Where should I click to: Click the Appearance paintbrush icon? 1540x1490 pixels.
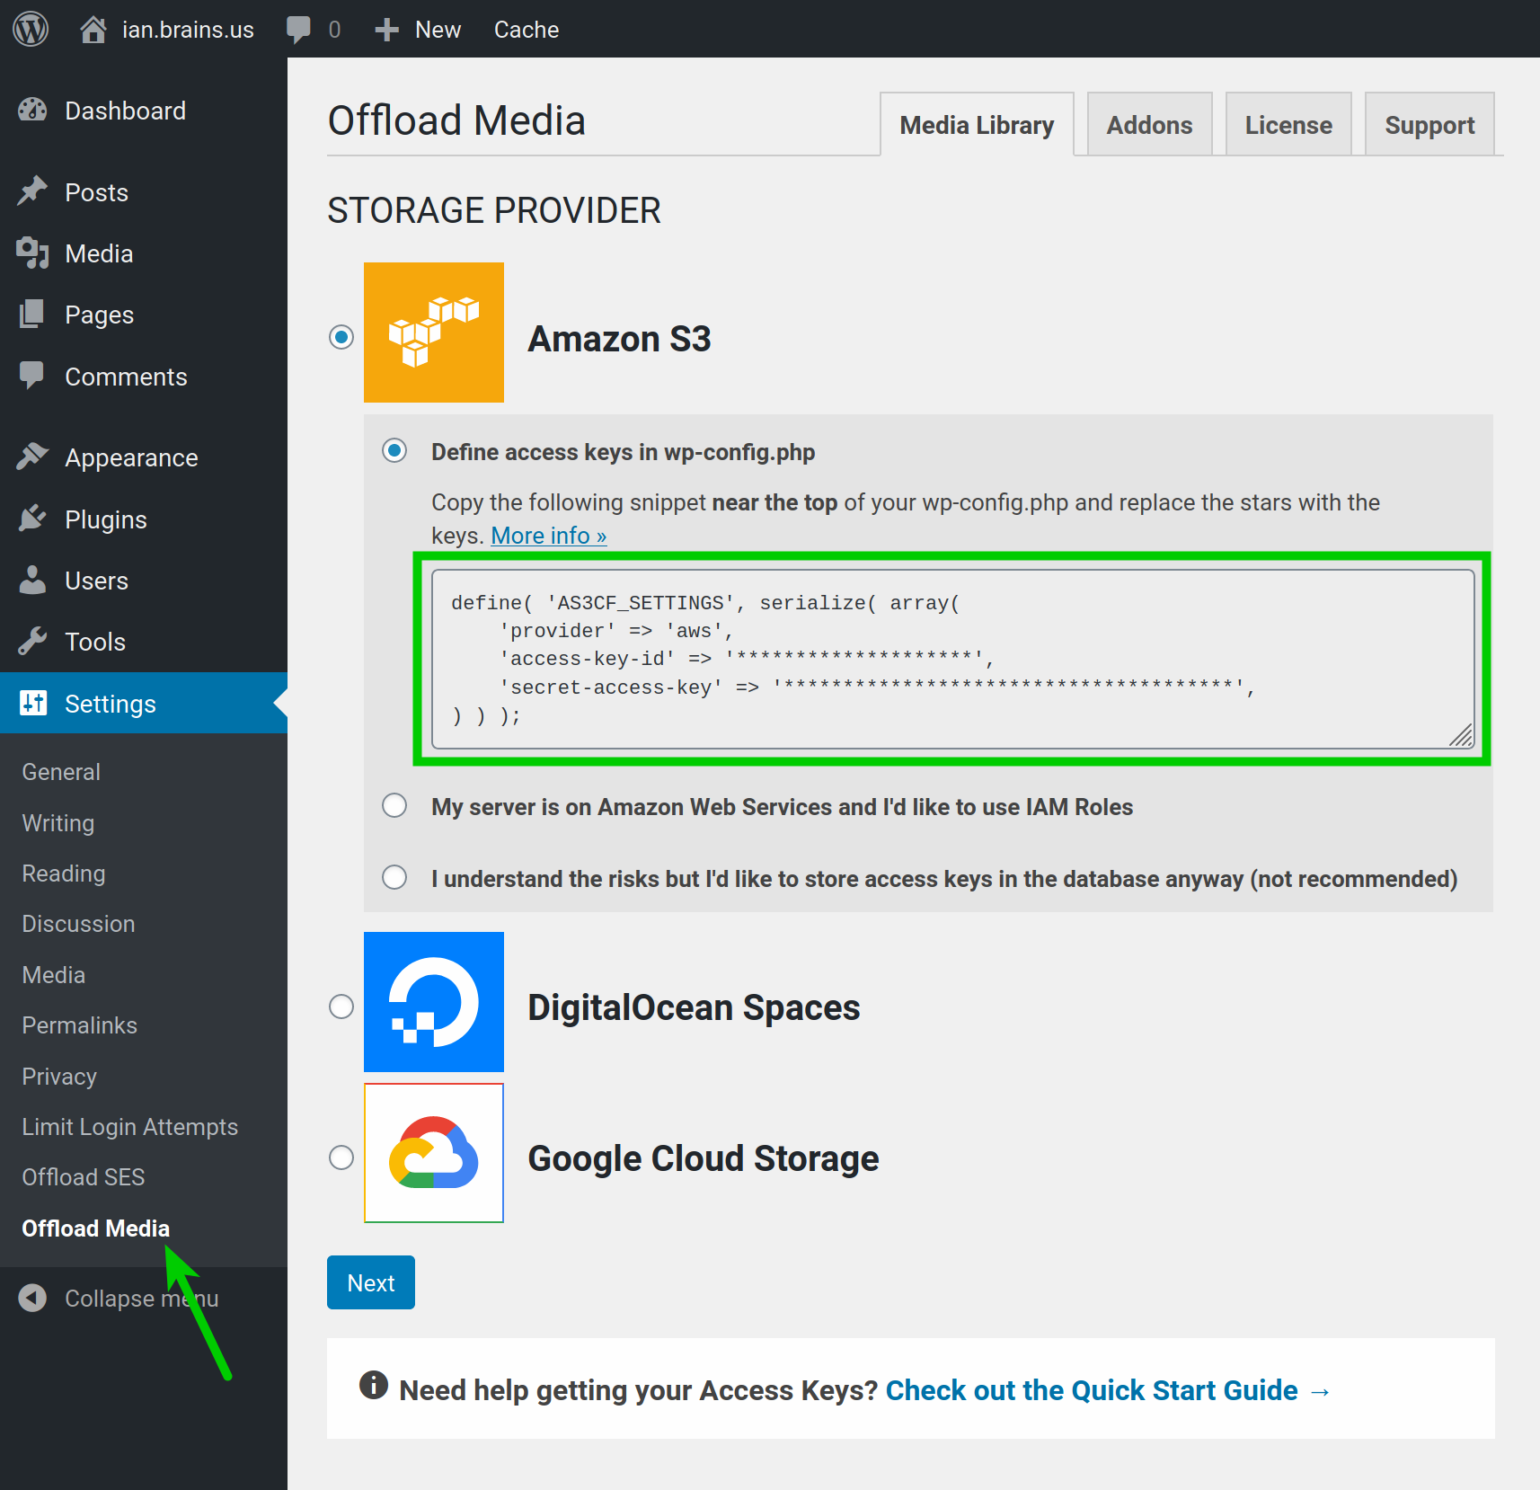33,457
